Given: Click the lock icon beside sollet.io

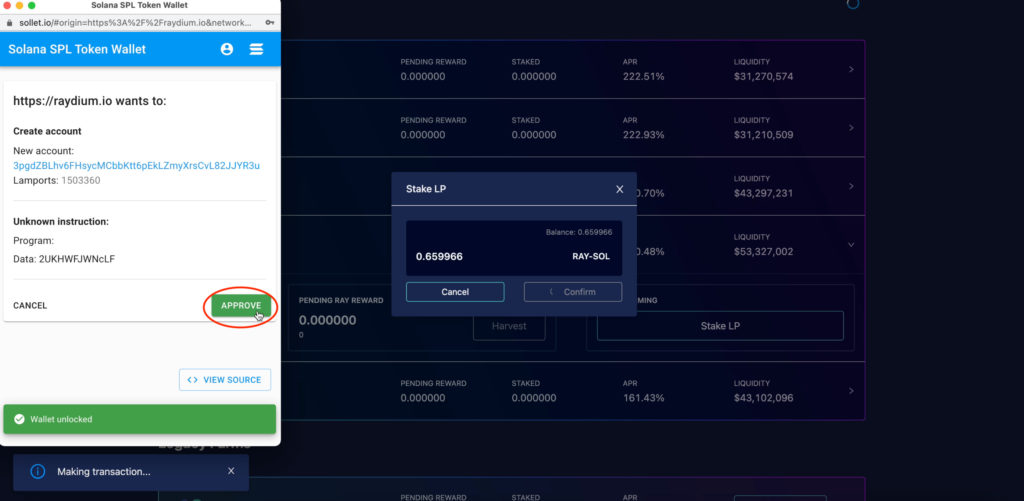Looking at the screenshot, I should [x=9, y=22].
